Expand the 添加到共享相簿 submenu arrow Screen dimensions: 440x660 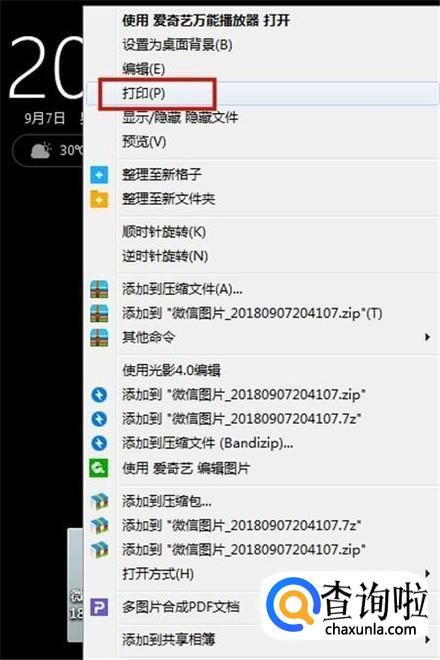pos(427,639)
